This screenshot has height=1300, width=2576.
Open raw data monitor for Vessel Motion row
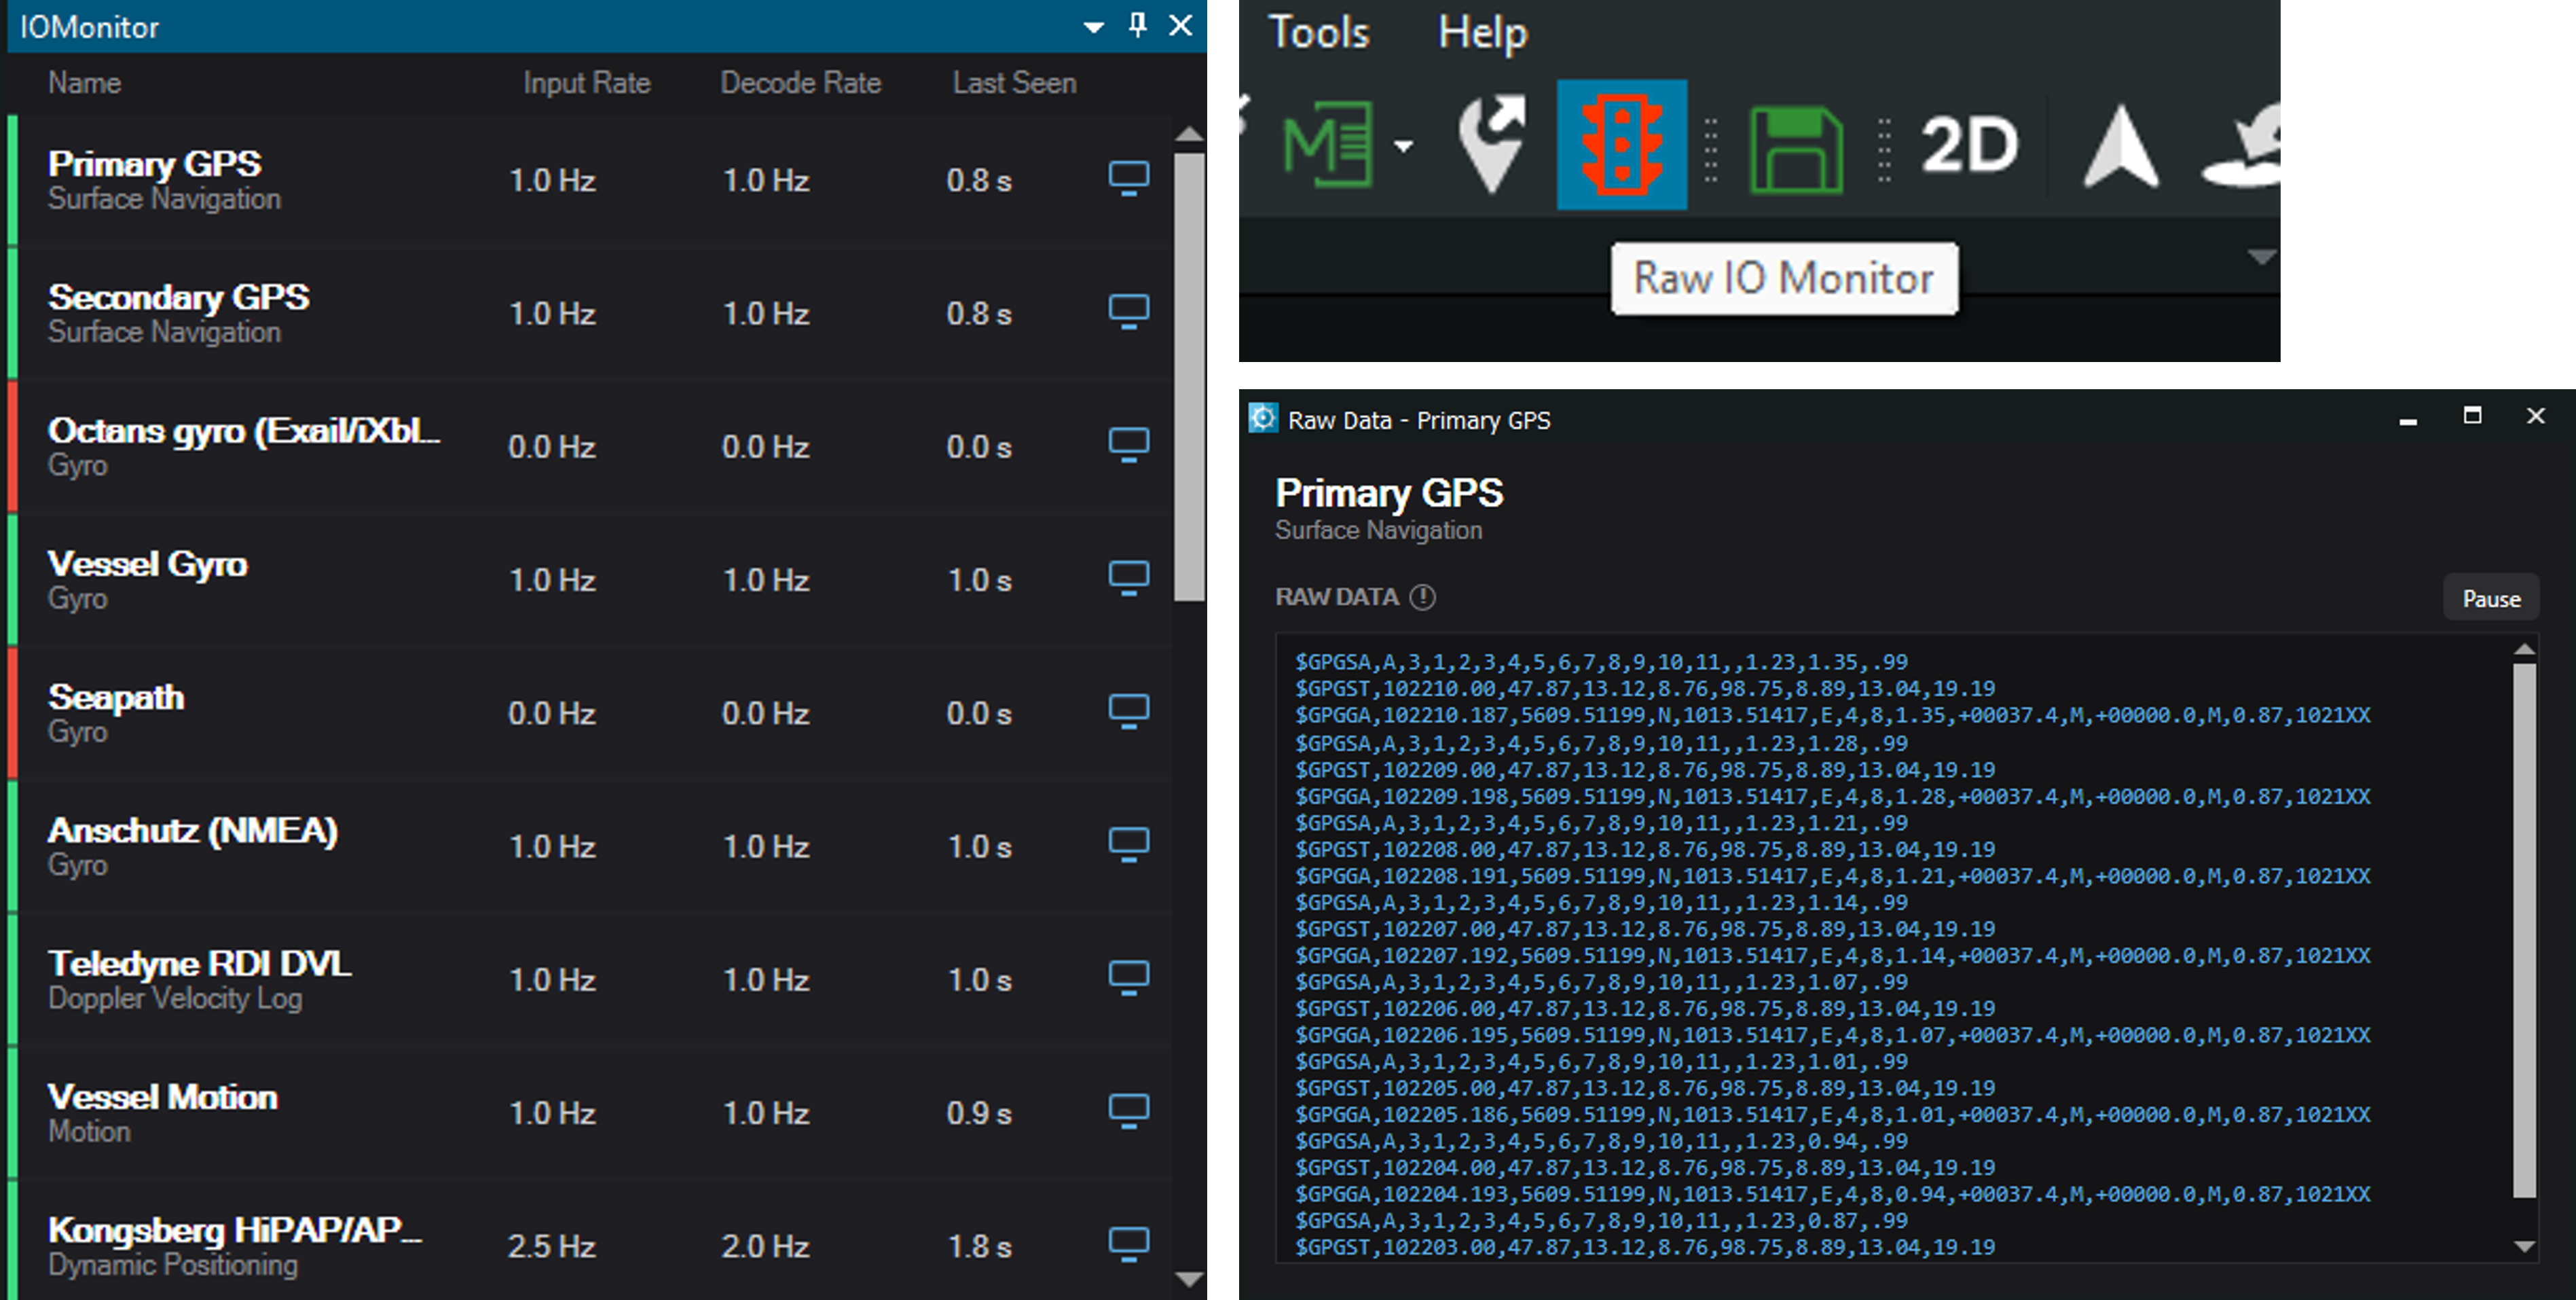click(1128, 1111)
